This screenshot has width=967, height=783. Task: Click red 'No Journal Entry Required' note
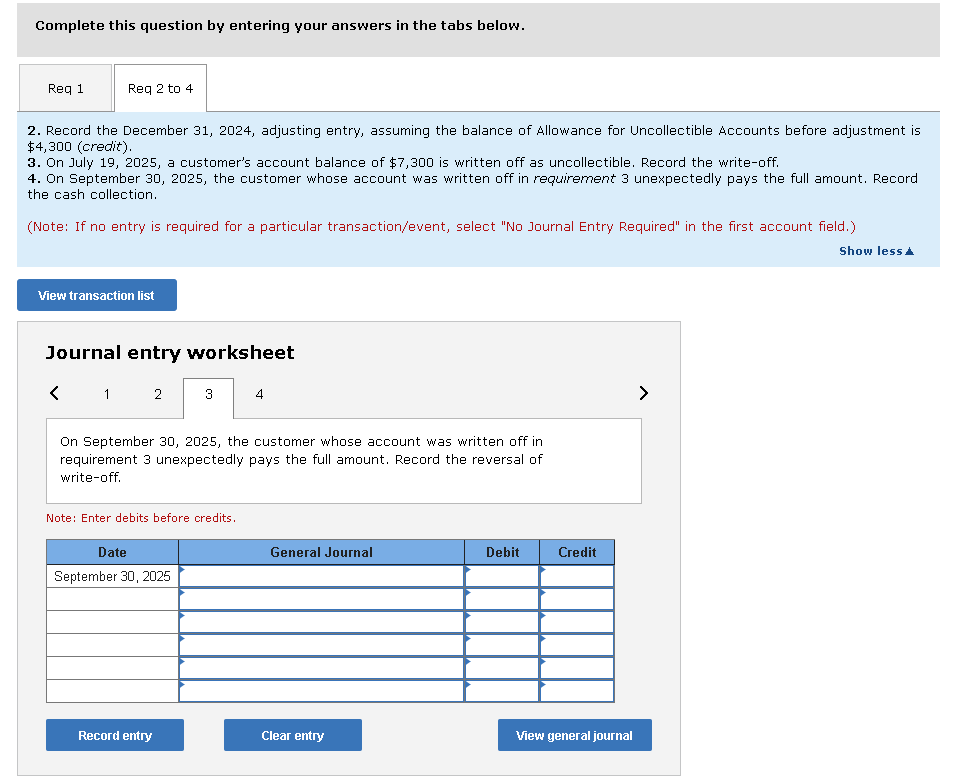click(442, 226)
